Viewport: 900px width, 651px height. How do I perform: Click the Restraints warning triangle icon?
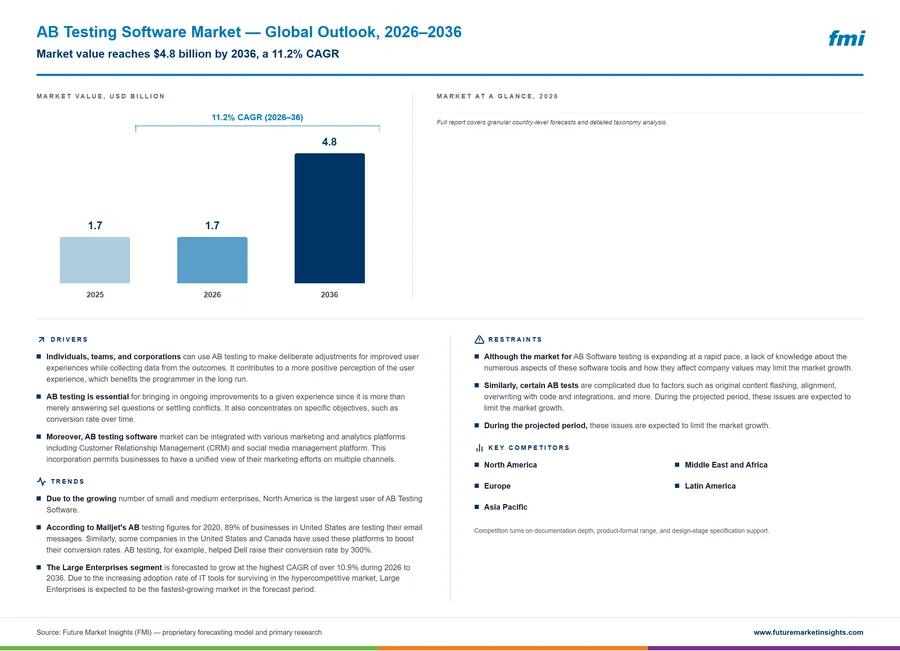tap(479, 339)
